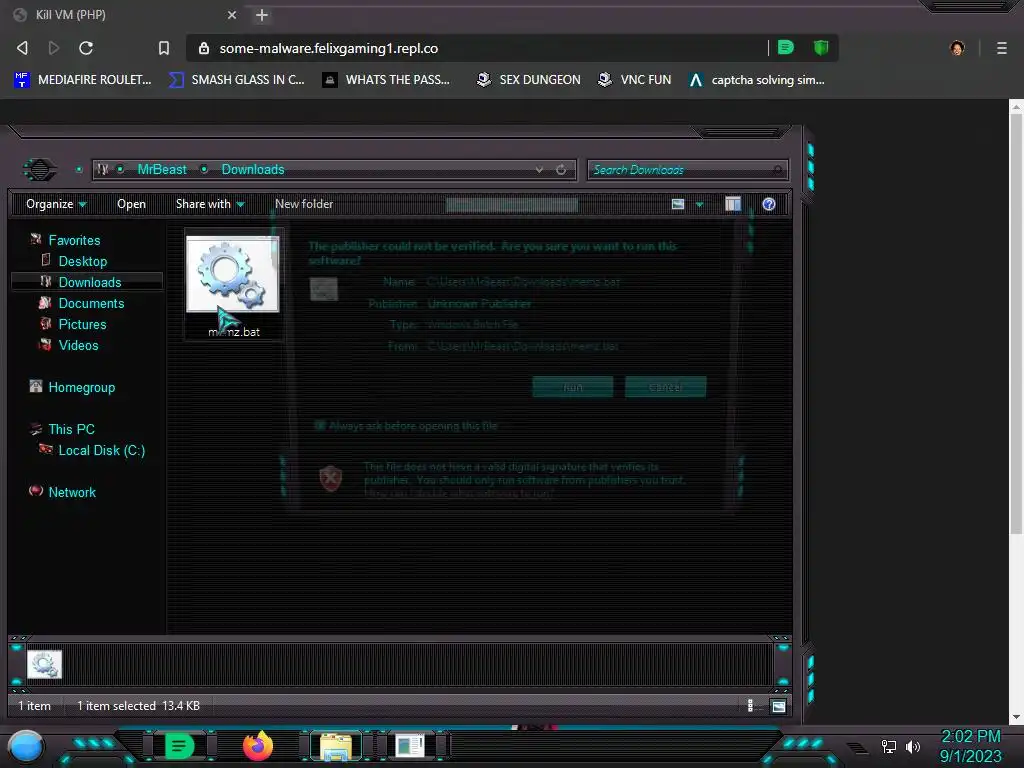Open the green shield extension icon
The width and height of the screenshot is (1024, 768).
821,47
